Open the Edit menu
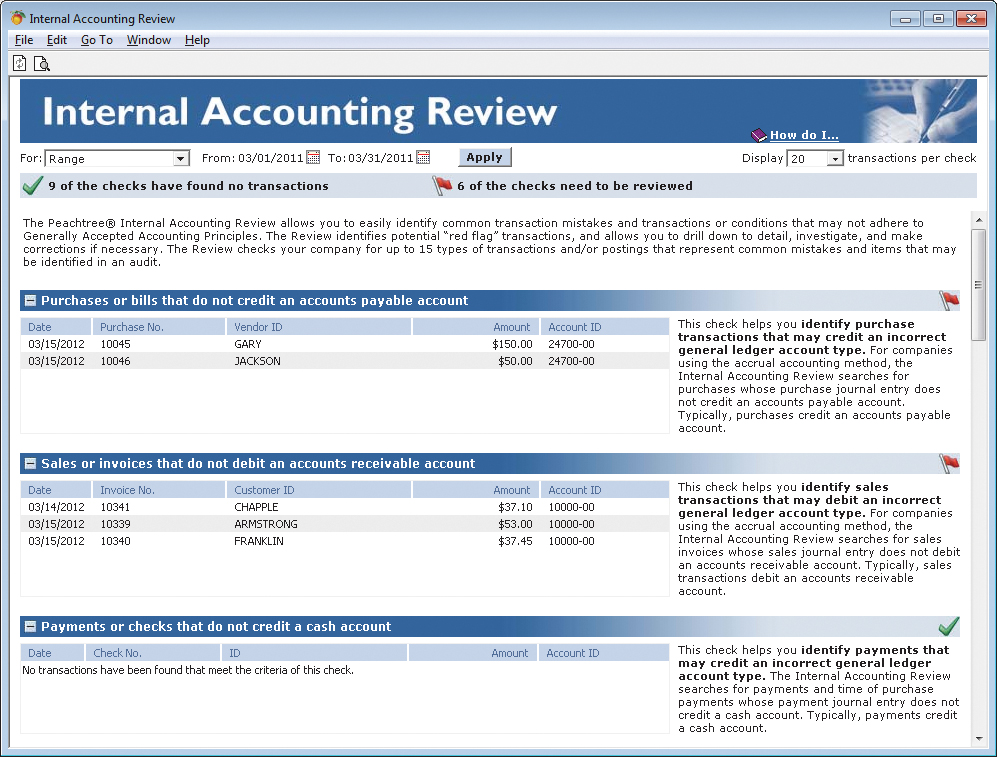The width and height of the screenshot is (997, 757). tap(57, 40)
